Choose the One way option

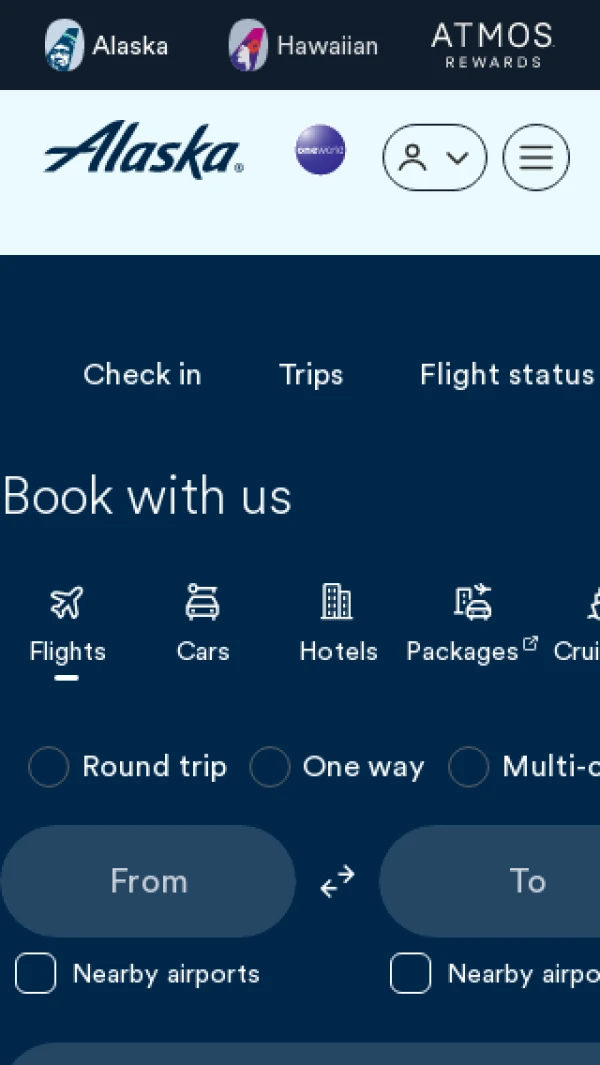(x=269, y=767)
